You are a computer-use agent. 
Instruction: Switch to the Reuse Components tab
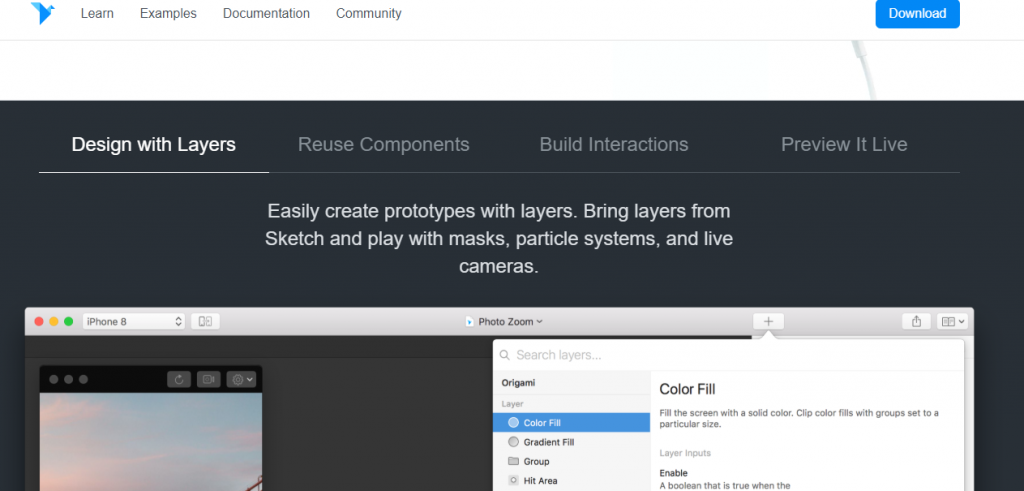tap(383, 144)
